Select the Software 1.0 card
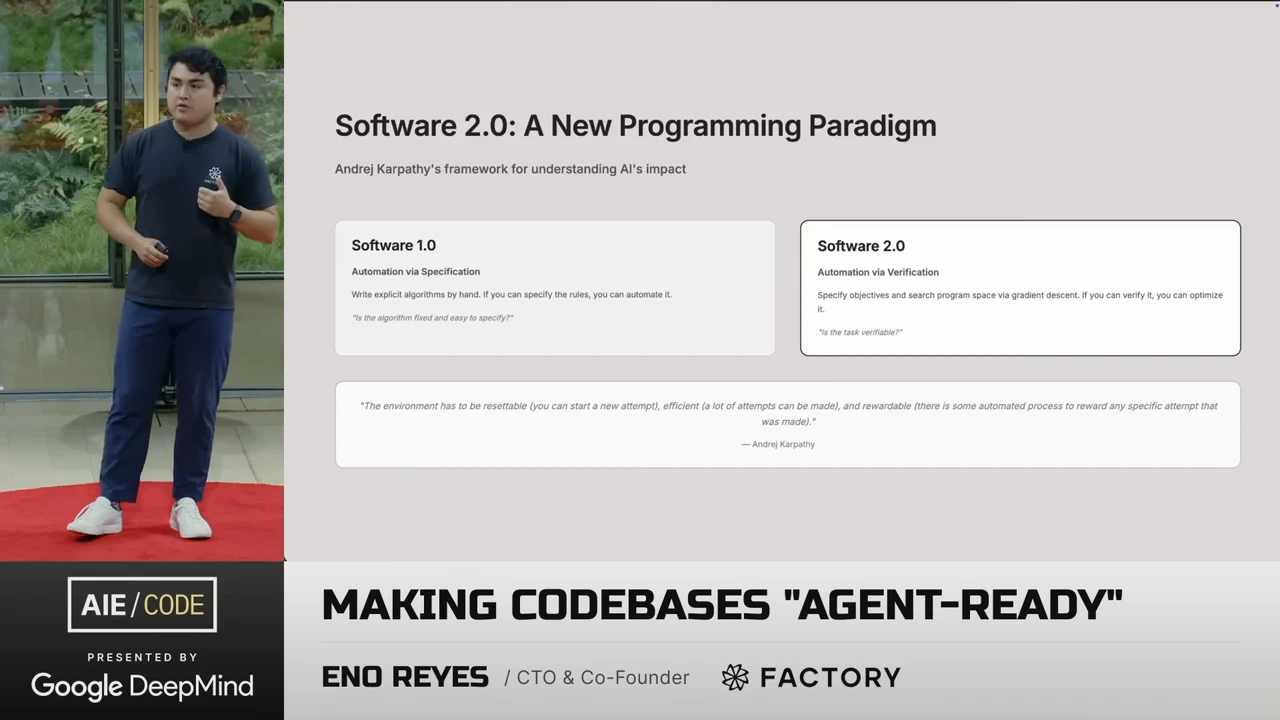1280x720 pixels. [555, 288]
